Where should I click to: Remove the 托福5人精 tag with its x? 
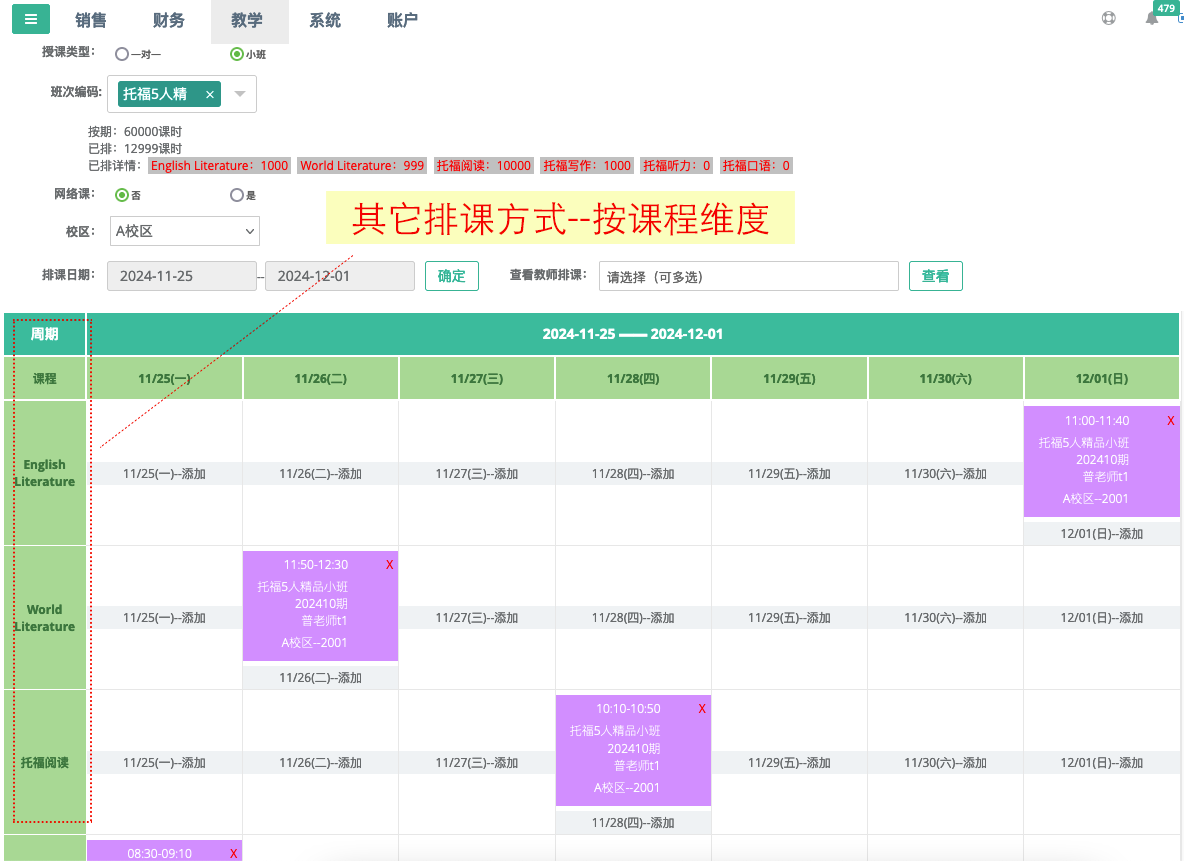210,94
